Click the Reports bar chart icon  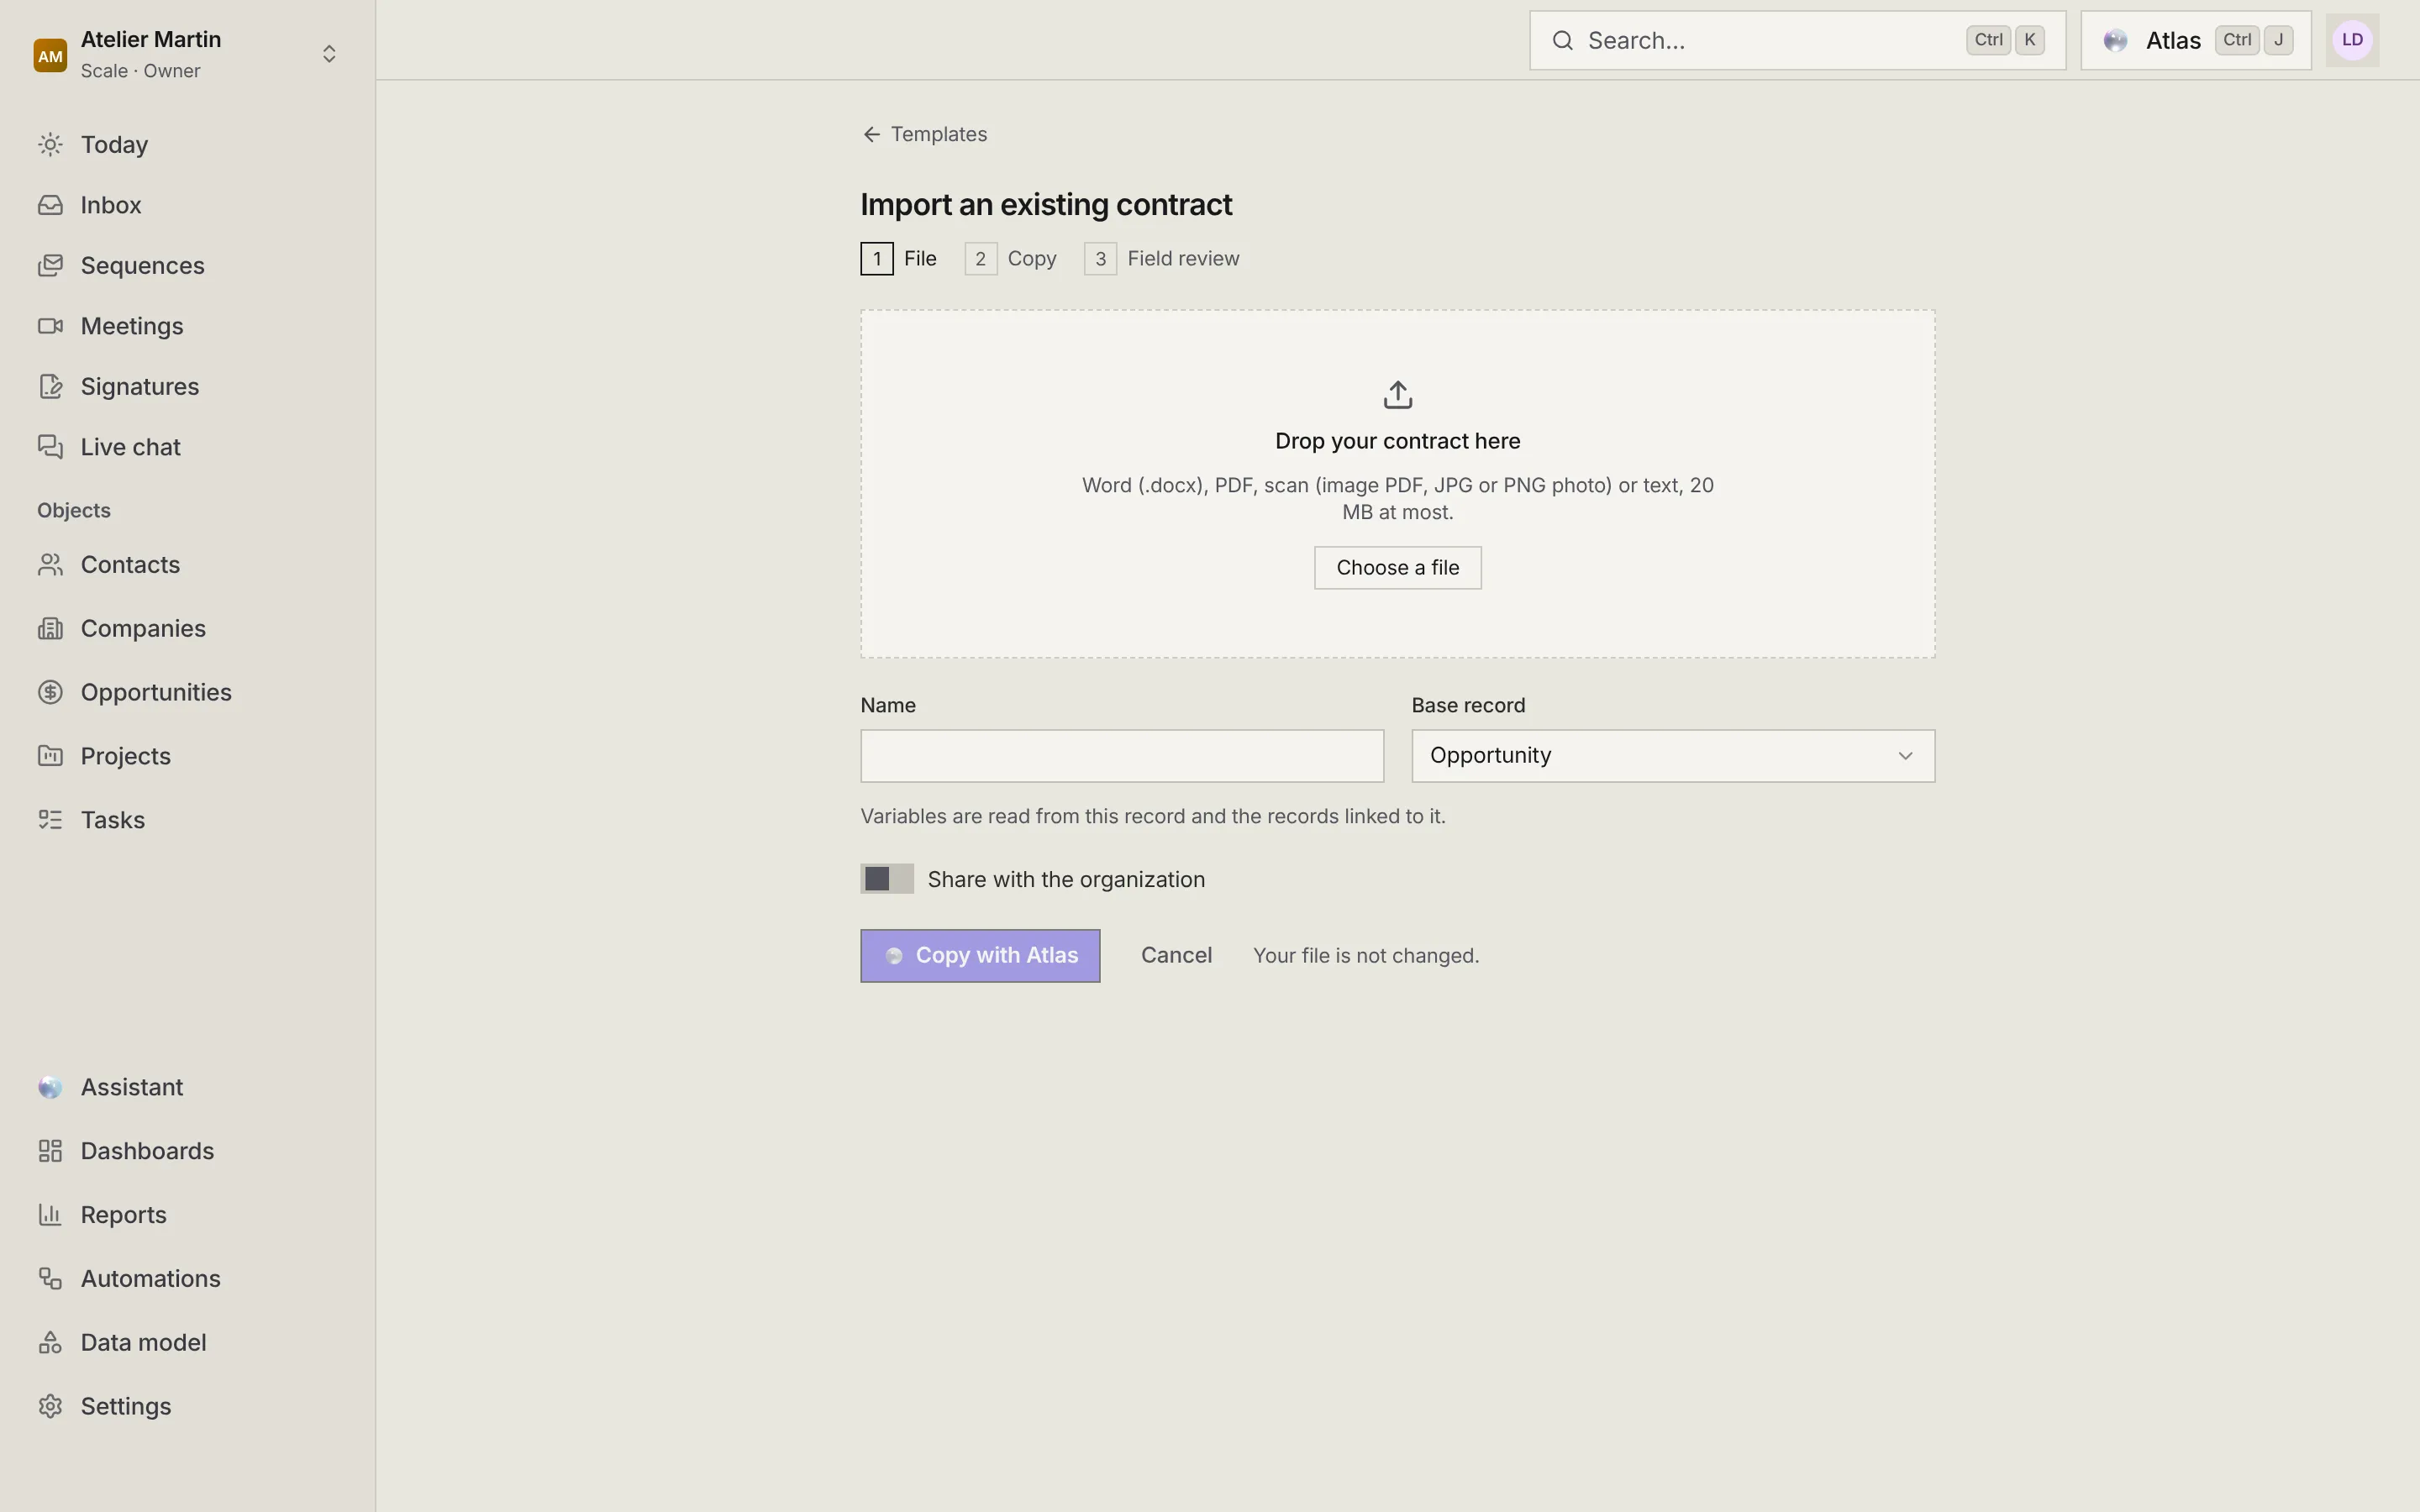click(x=50, y=1215)
